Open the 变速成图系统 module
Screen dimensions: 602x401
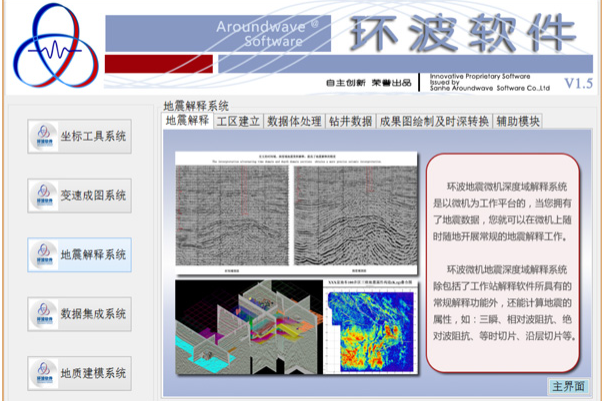click(x=79, y=196)
